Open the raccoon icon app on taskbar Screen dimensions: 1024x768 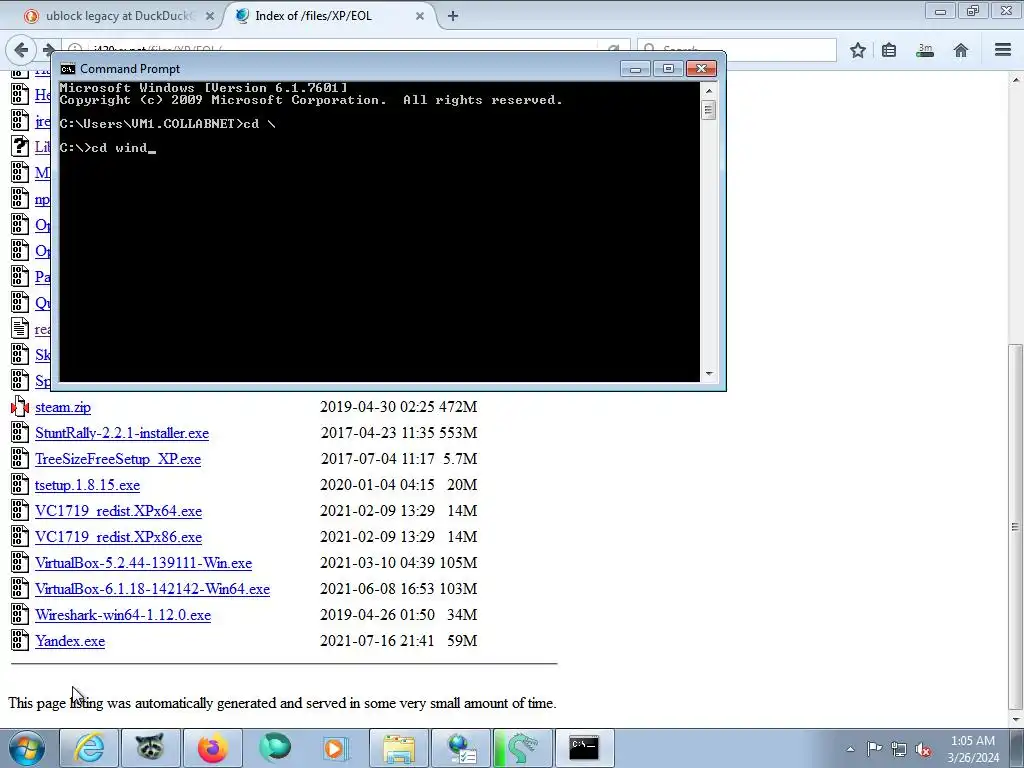[150, 748]
